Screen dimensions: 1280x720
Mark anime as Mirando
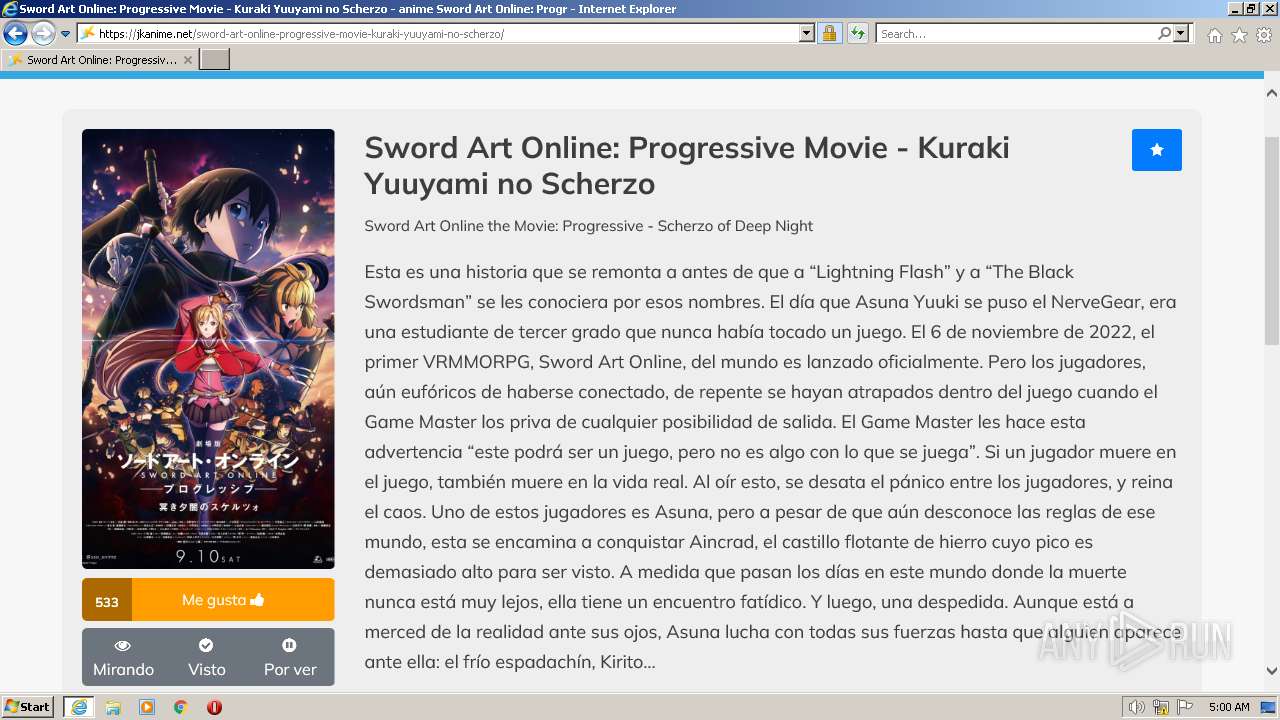pos(123,658)
